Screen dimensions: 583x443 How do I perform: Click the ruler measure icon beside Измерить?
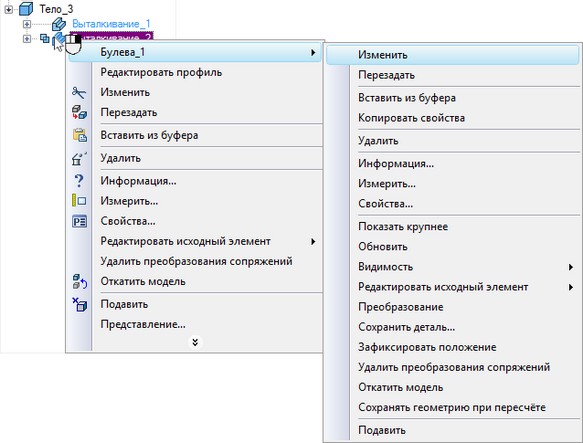pos(79,201)
